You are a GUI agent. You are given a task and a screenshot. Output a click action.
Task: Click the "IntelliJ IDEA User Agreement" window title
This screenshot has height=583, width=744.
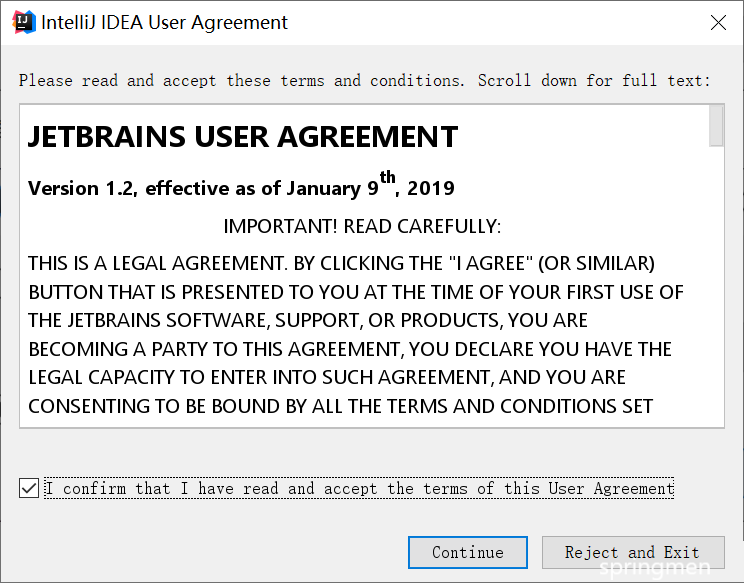coord(164,22)
